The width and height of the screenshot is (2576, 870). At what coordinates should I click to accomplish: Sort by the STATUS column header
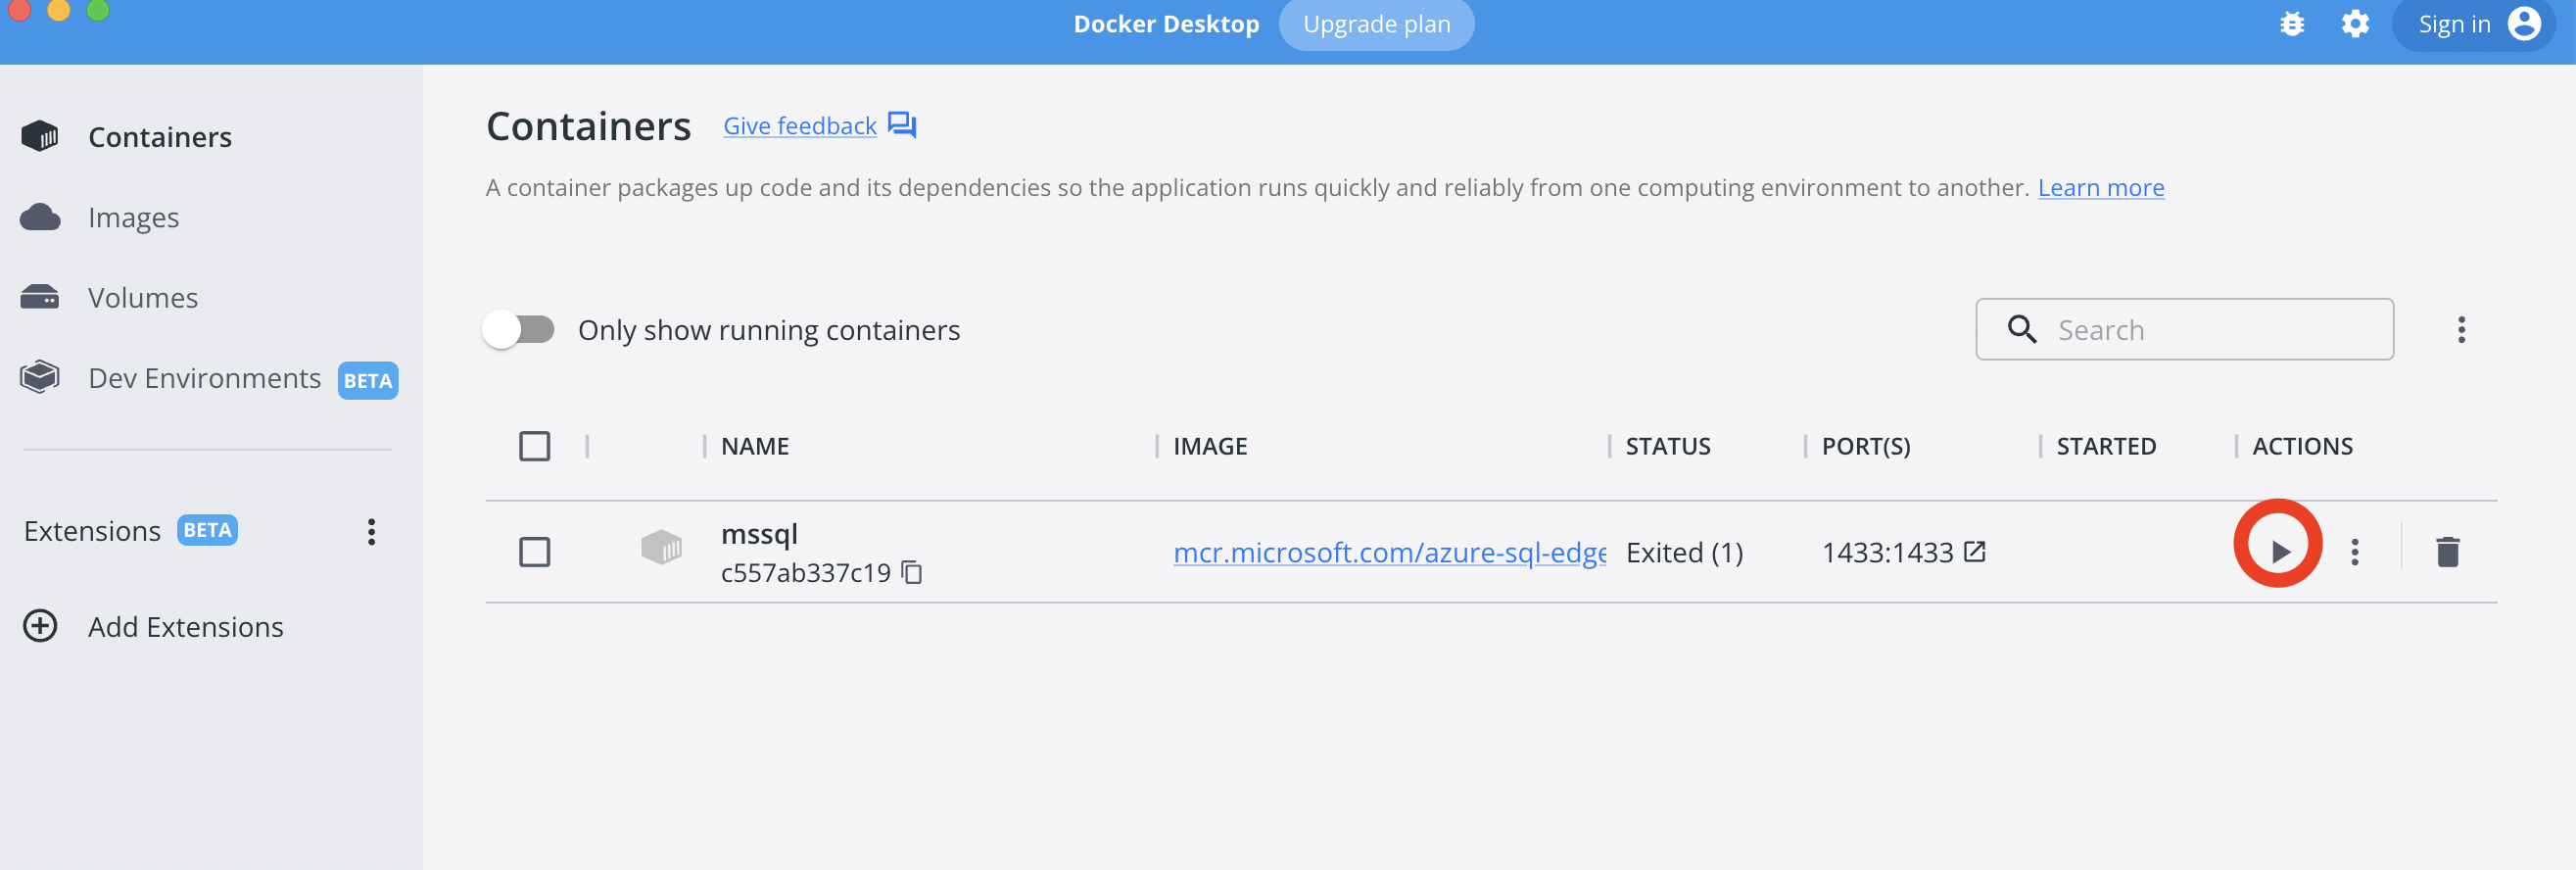pyautogui.click(x=1667, y=446)
